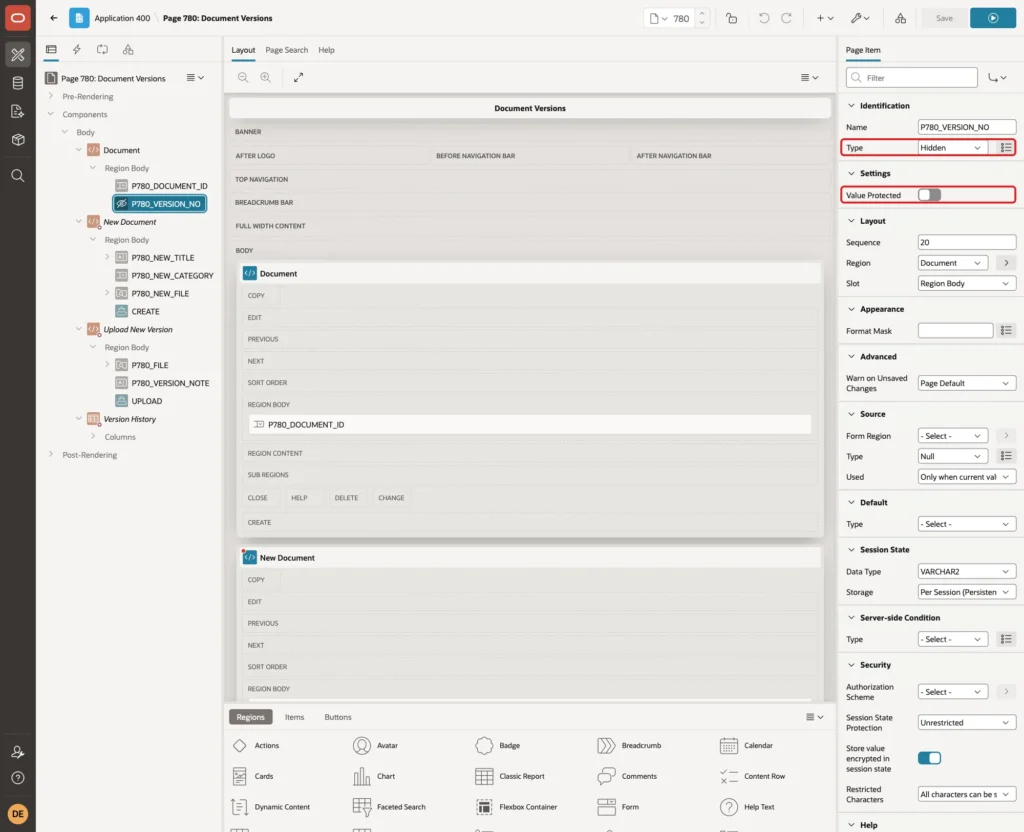Click the Classic Report region in gallery
The height and width of the screenshot is (832, 1024).
coord(510,776)
